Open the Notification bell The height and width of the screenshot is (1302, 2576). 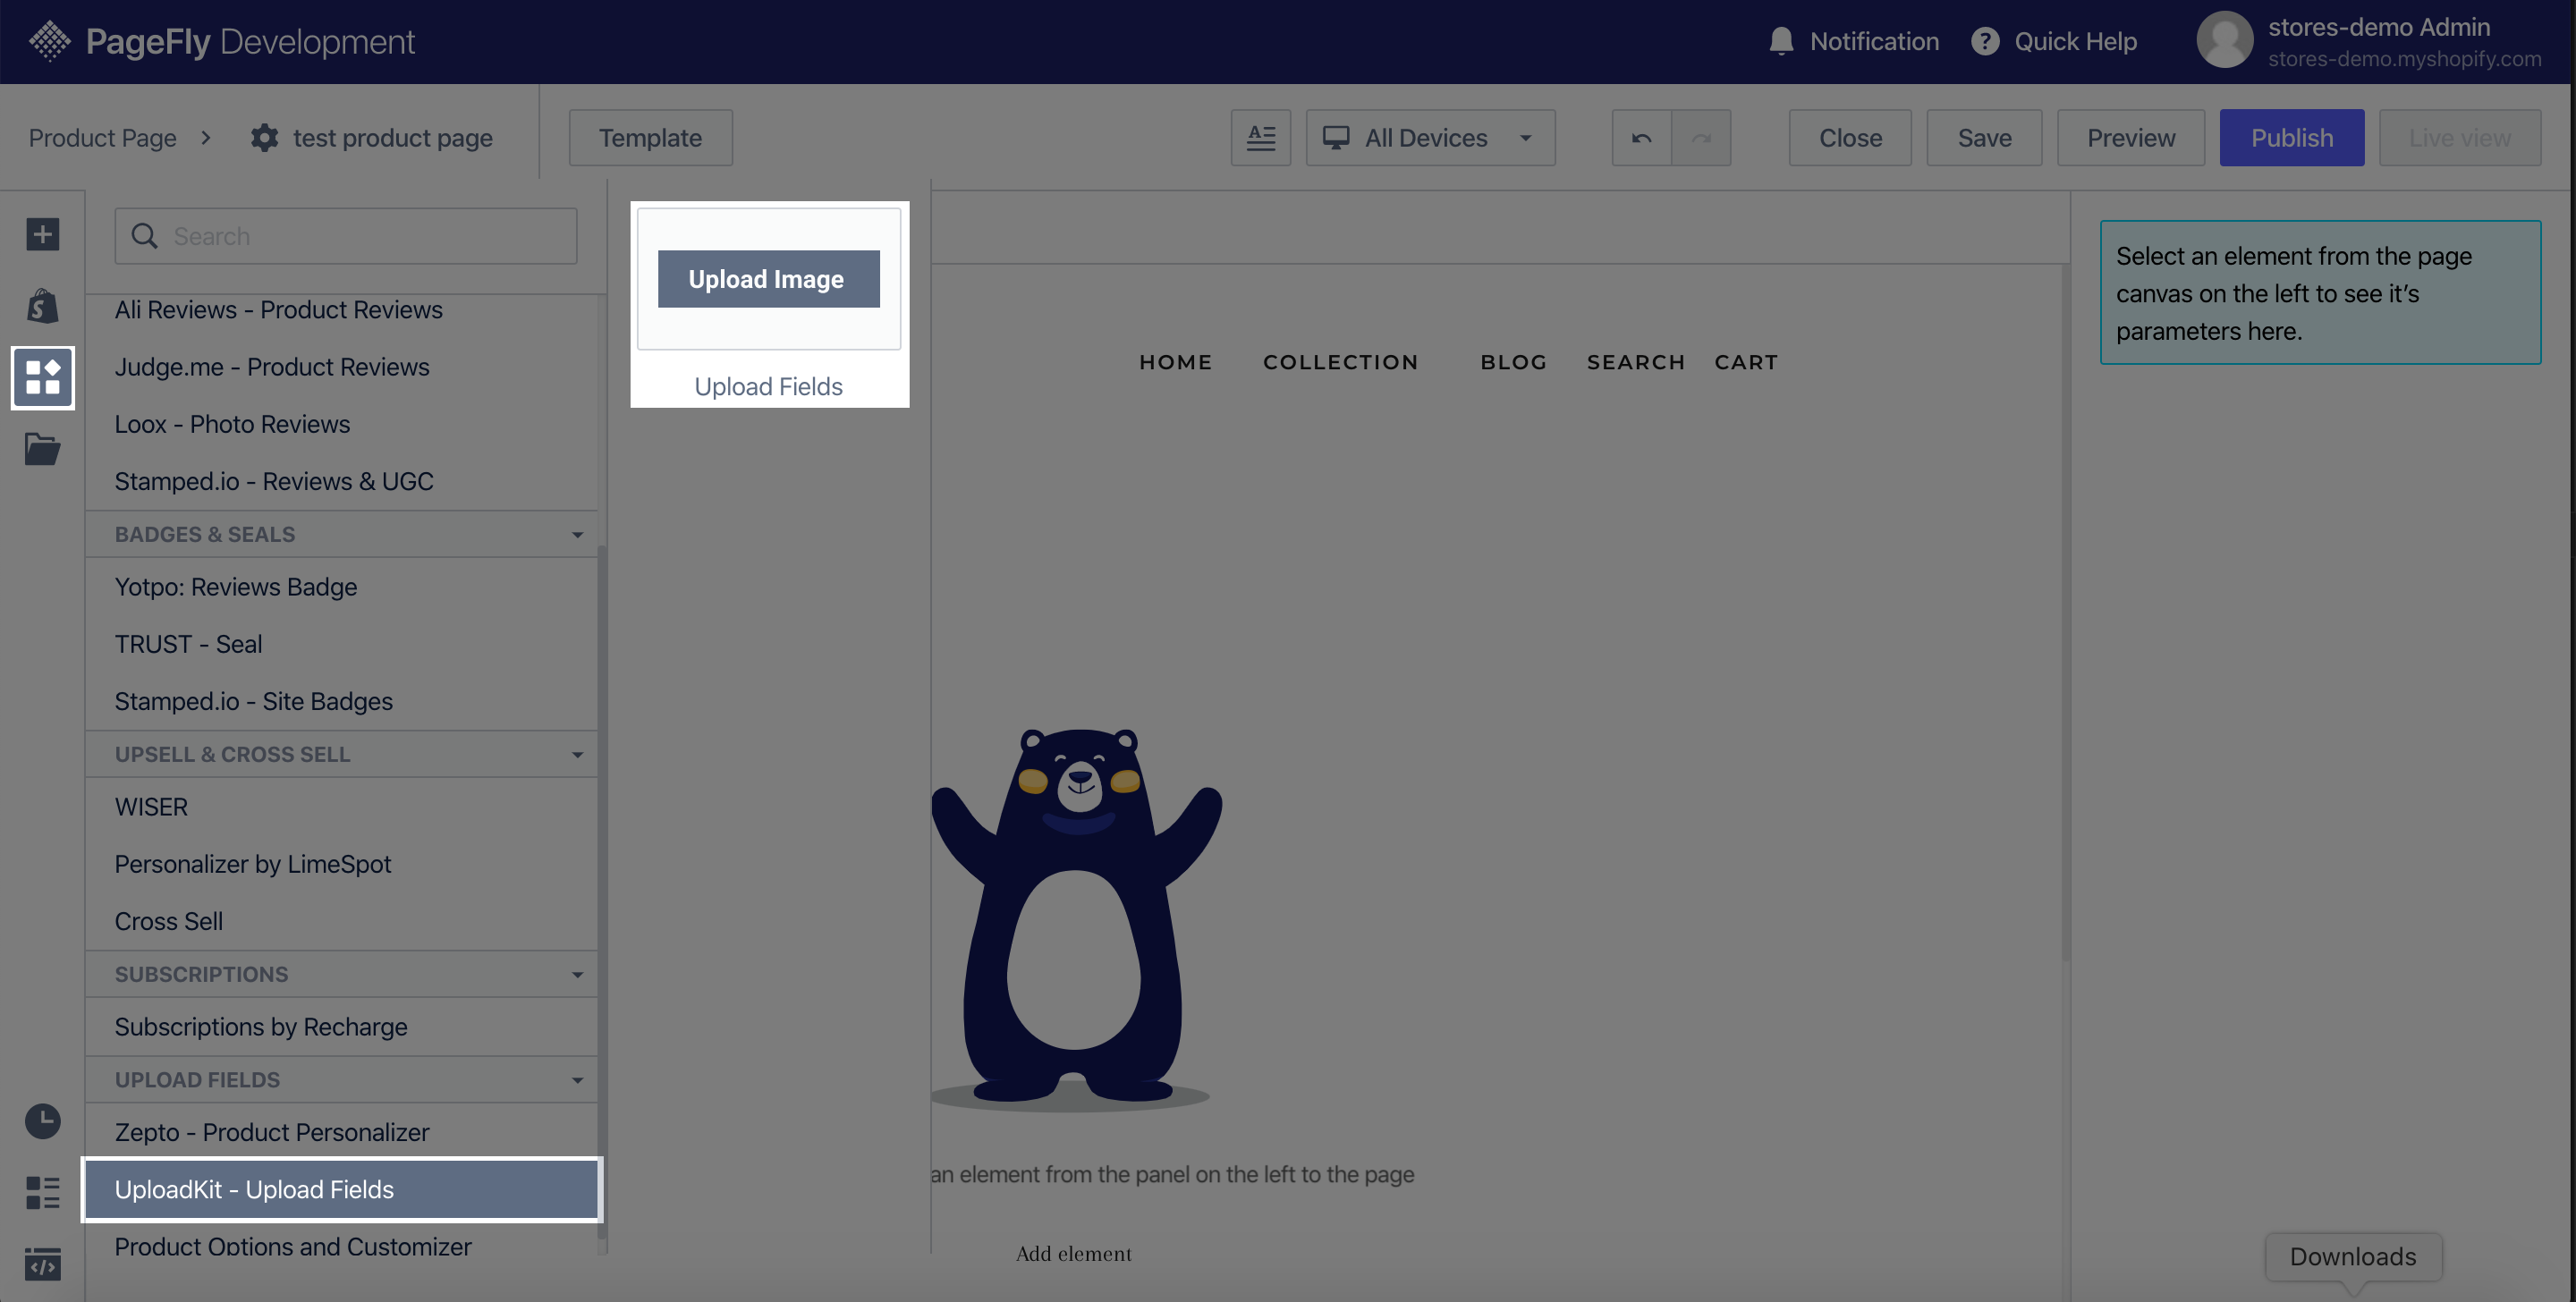(x=1780, y=41)
